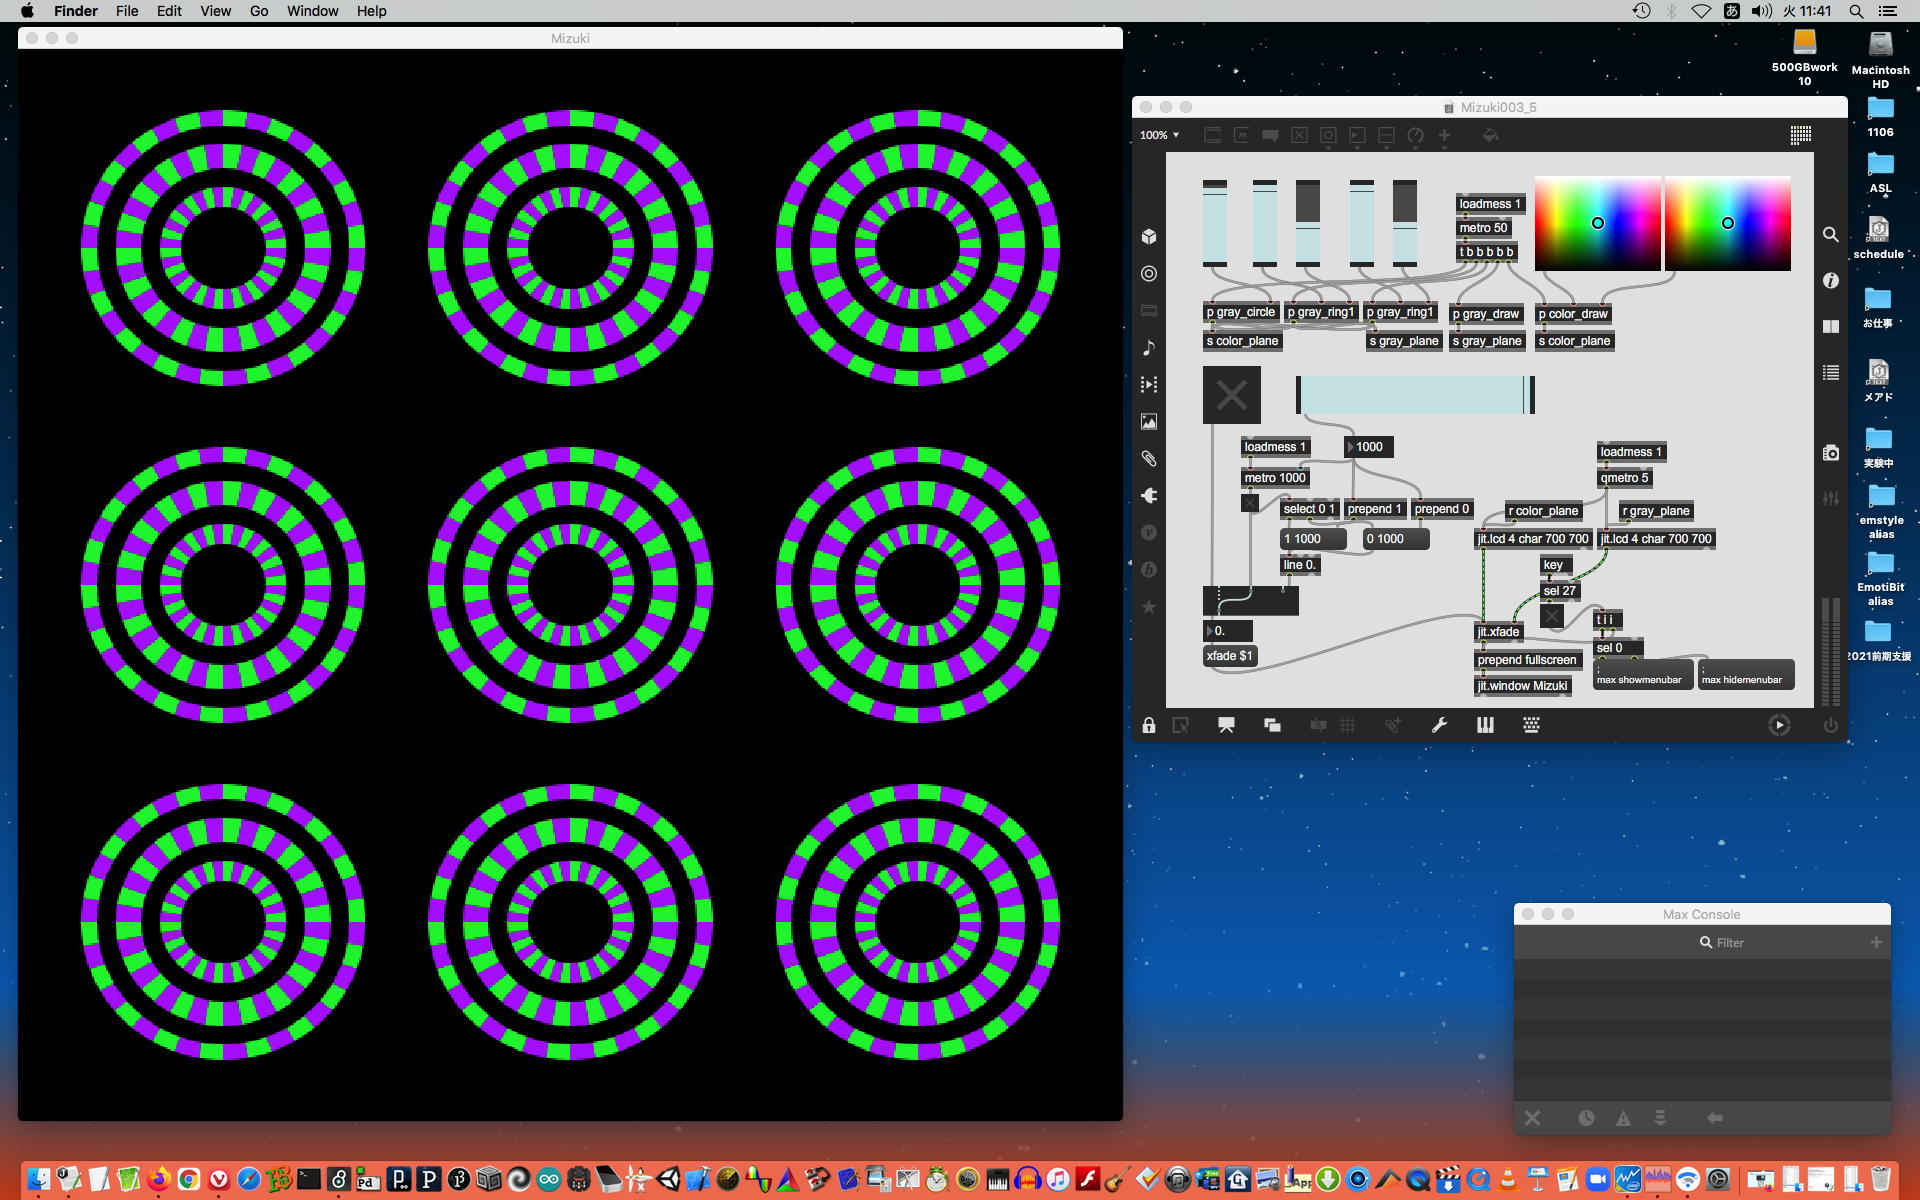Toggle the large X toggle box
This screenshot has height=1200, width=1920.
(x=1231, y=395)
